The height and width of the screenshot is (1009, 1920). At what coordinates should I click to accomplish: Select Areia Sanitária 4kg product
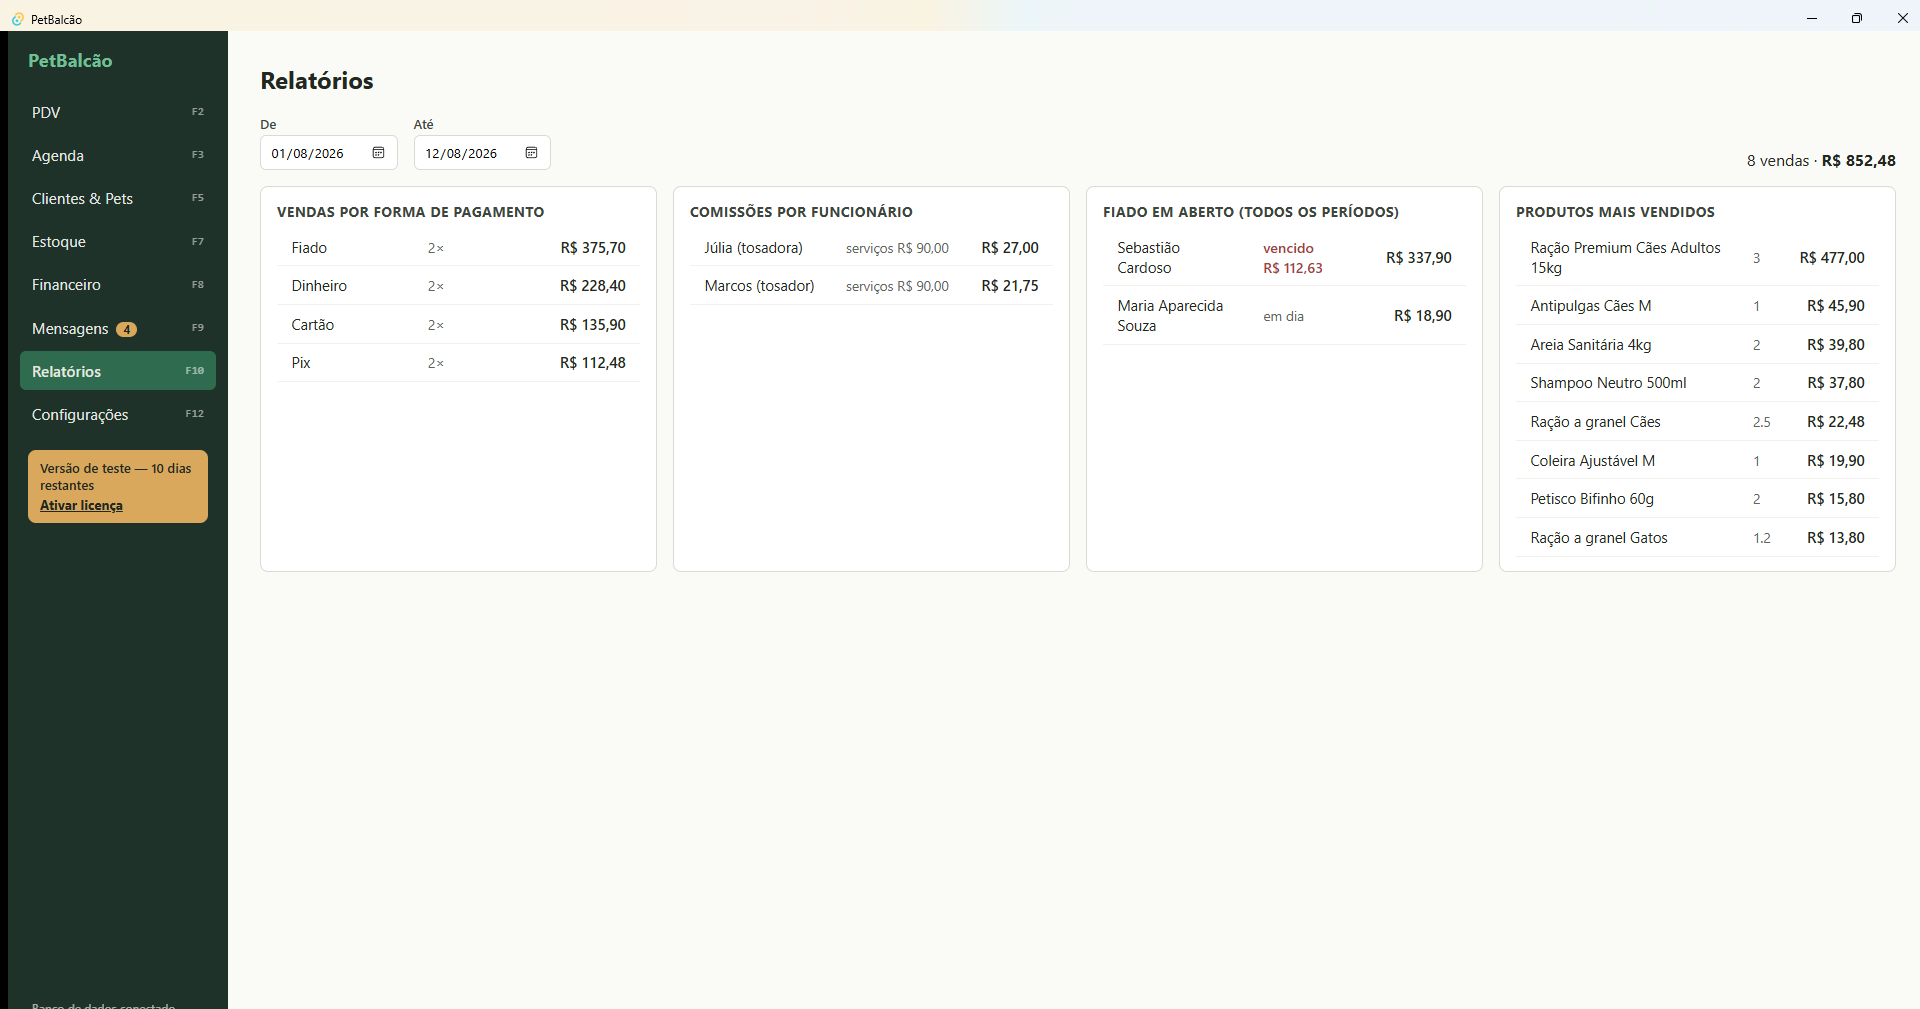tap(1697, 345)
